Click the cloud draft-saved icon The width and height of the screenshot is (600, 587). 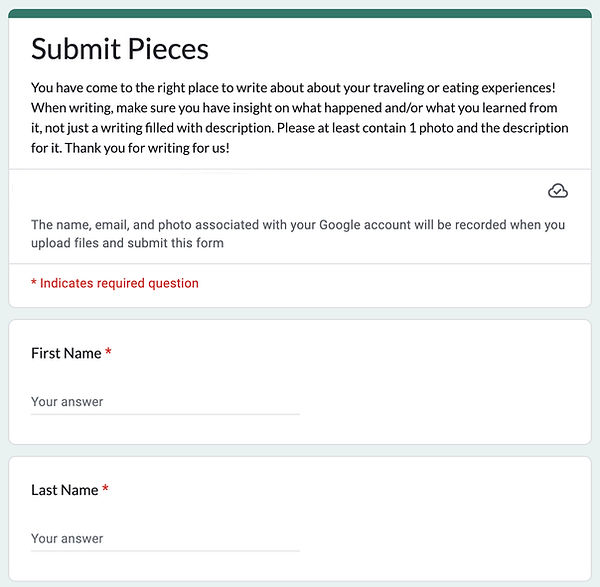(x=558, y=191)
